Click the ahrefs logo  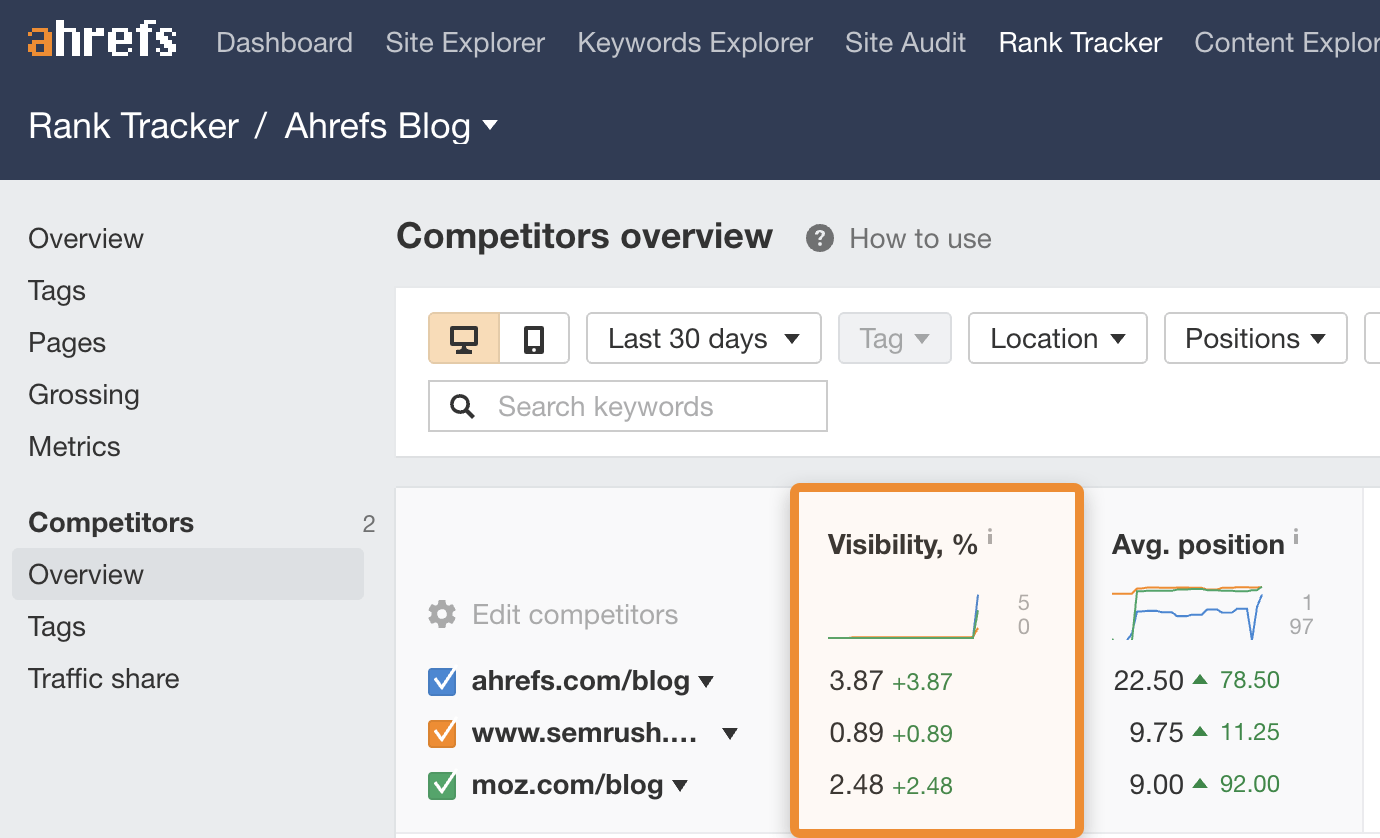[x=100, y=40]
